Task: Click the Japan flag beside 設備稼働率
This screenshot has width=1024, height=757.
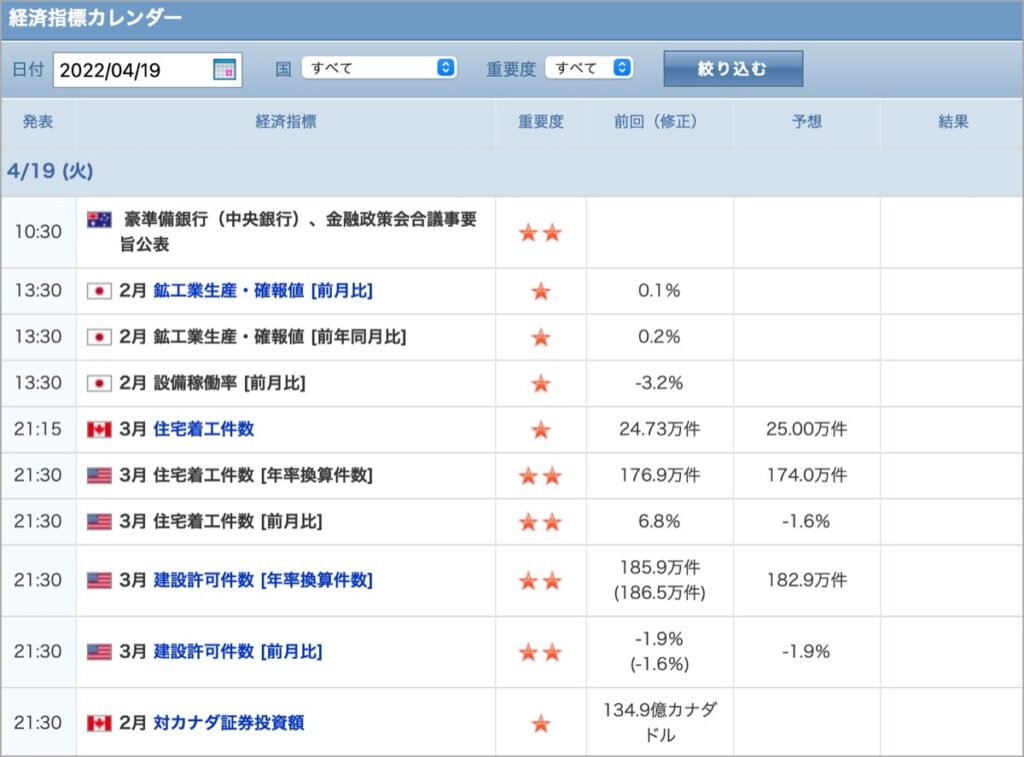Action: pyautogui.click(x=99, y=383)
